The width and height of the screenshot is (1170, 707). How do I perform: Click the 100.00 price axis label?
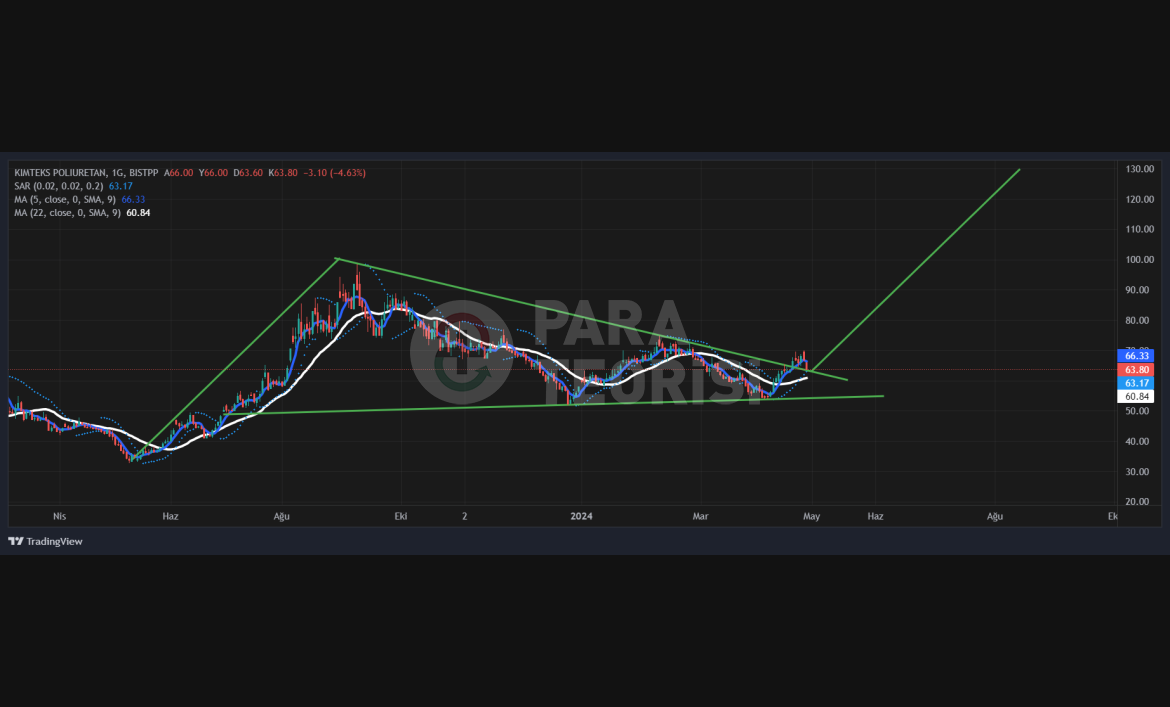pos(1139,260)
